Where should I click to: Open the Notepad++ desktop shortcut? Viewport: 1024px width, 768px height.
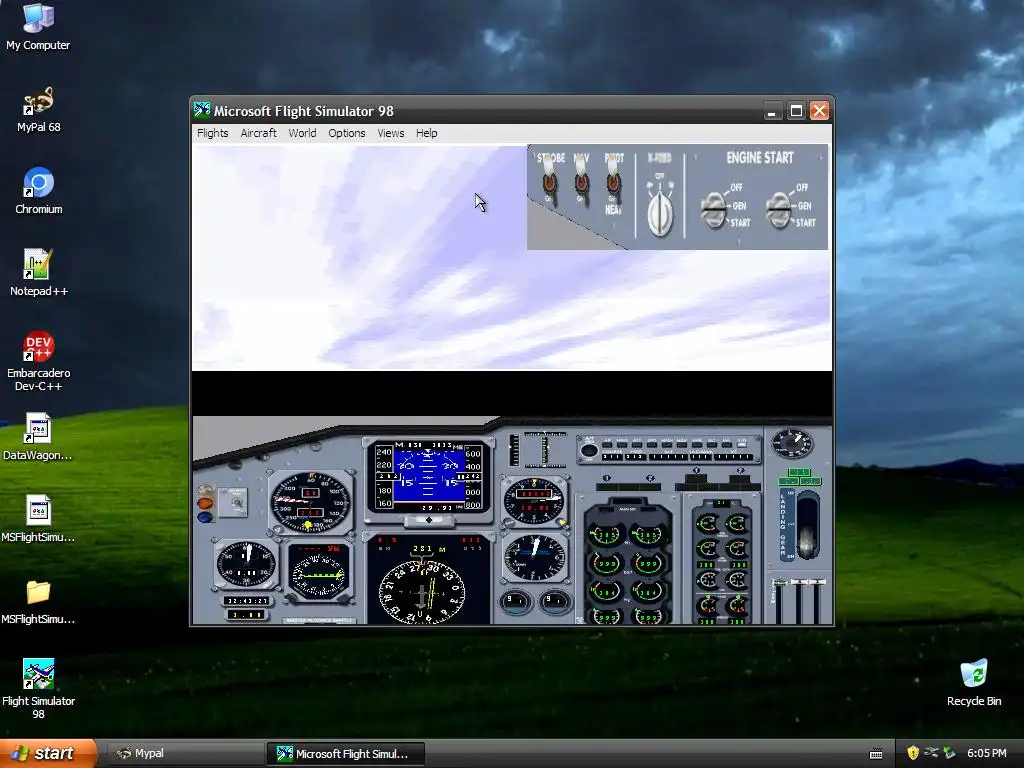39,273
